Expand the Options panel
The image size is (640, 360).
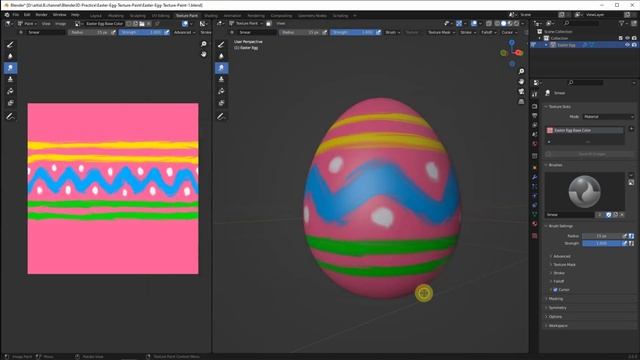point(554,317)
